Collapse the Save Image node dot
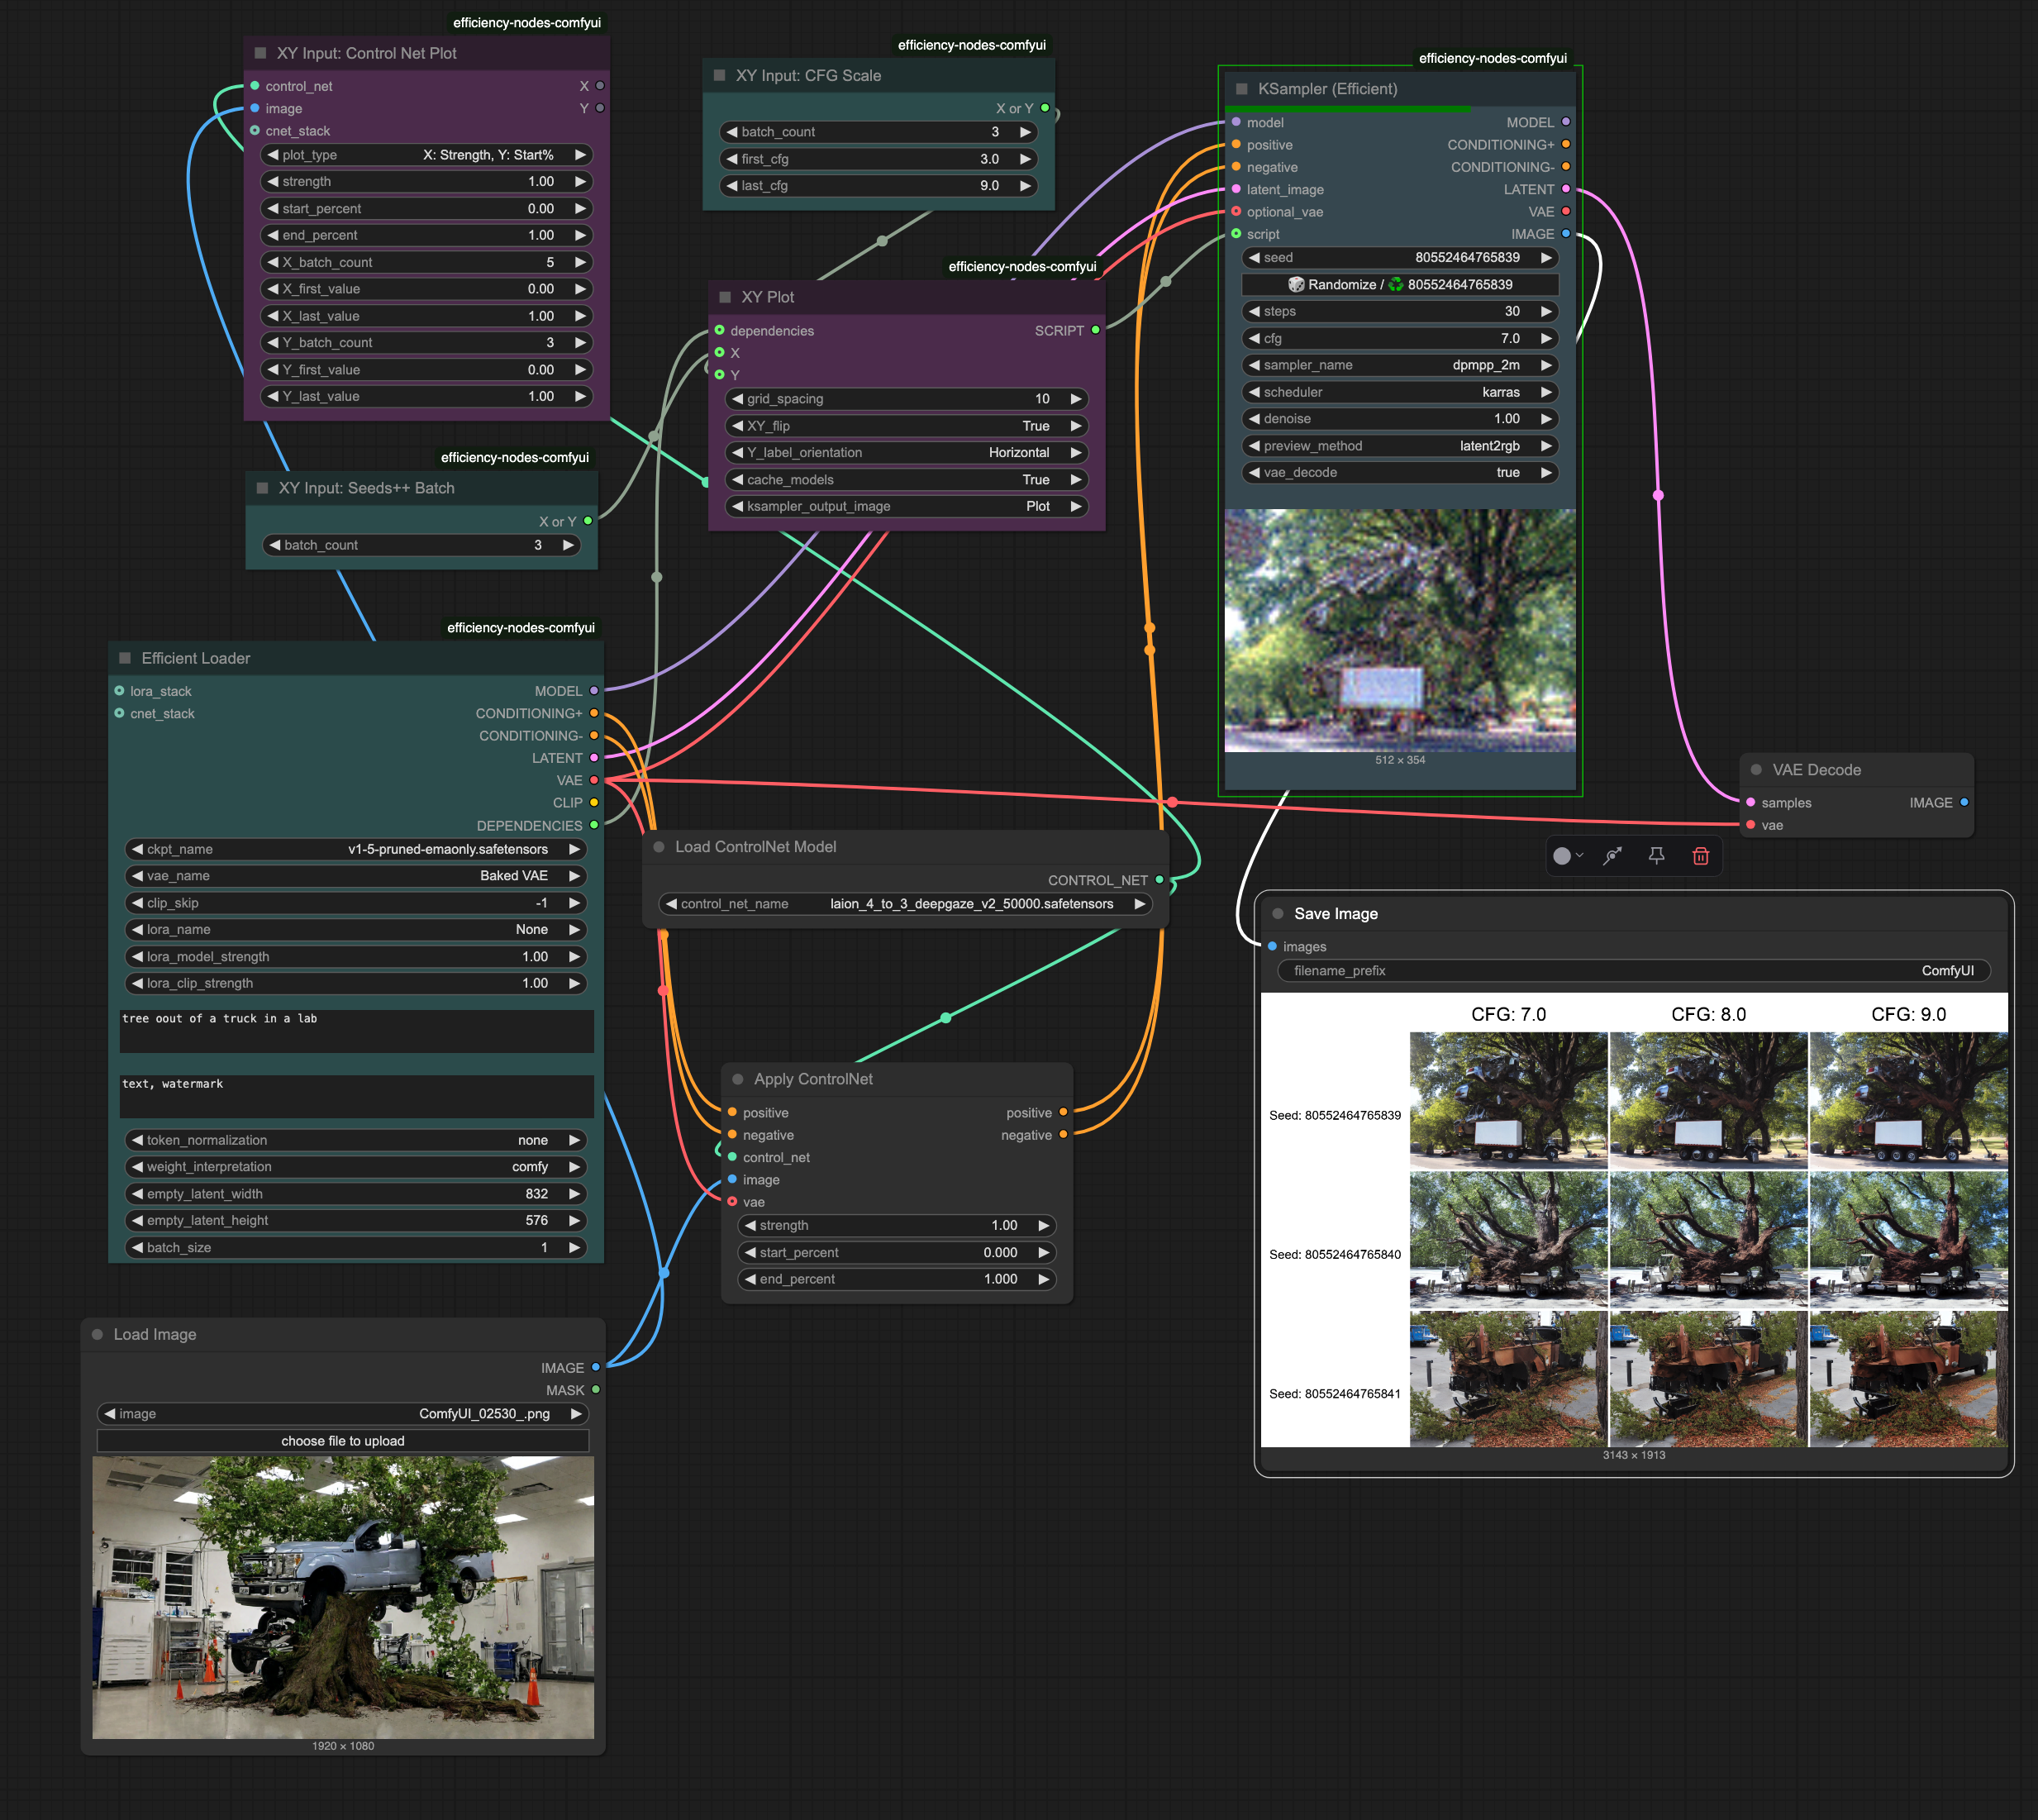The width and height of the screenshot is (2038, 1820). pyautogui.click(x=1277, y=914)
